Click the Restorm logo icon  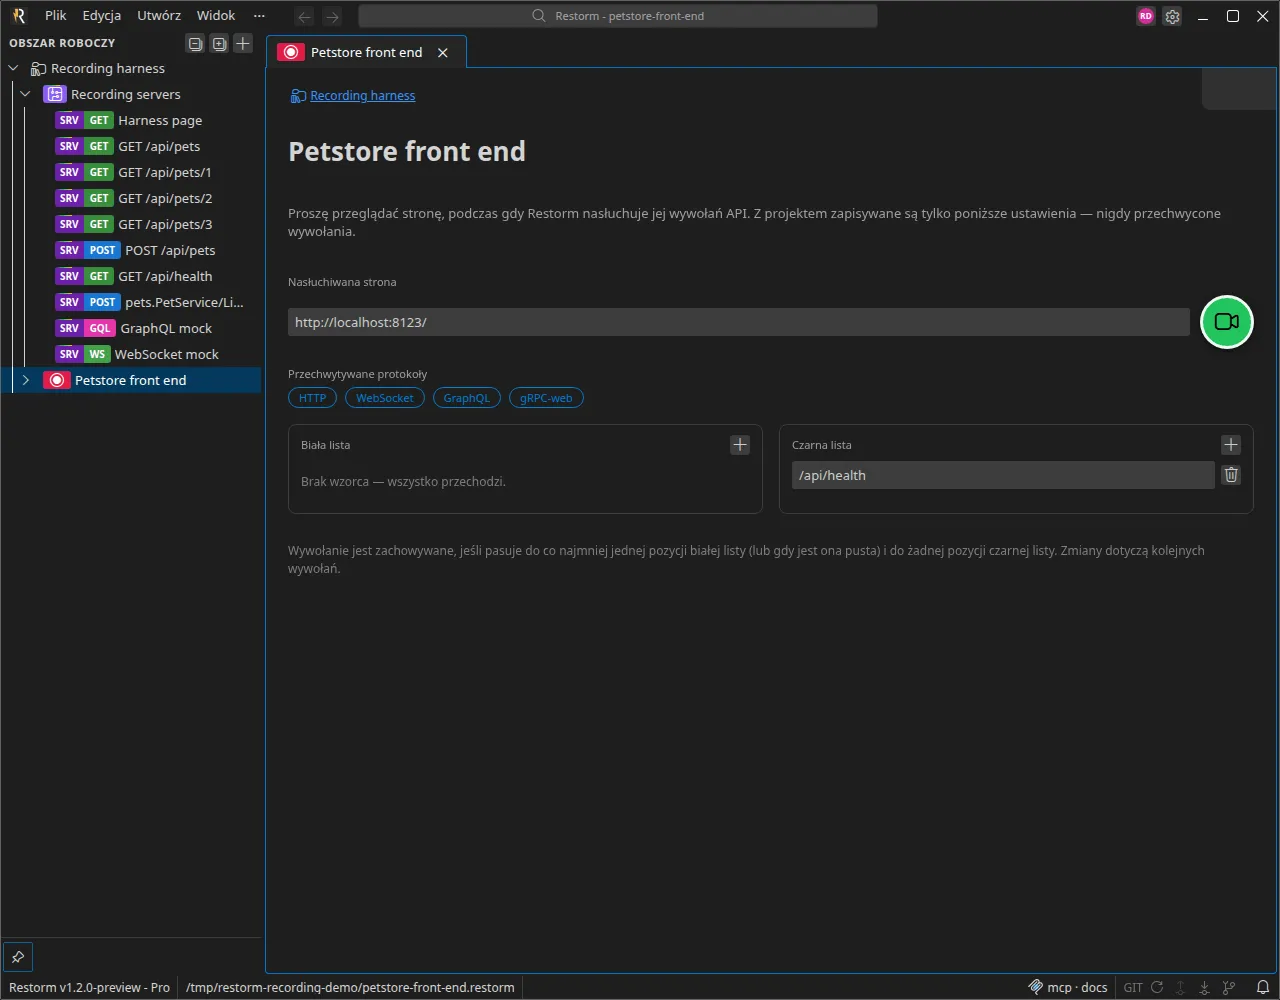pyautogui.click(x=18, y=16)
